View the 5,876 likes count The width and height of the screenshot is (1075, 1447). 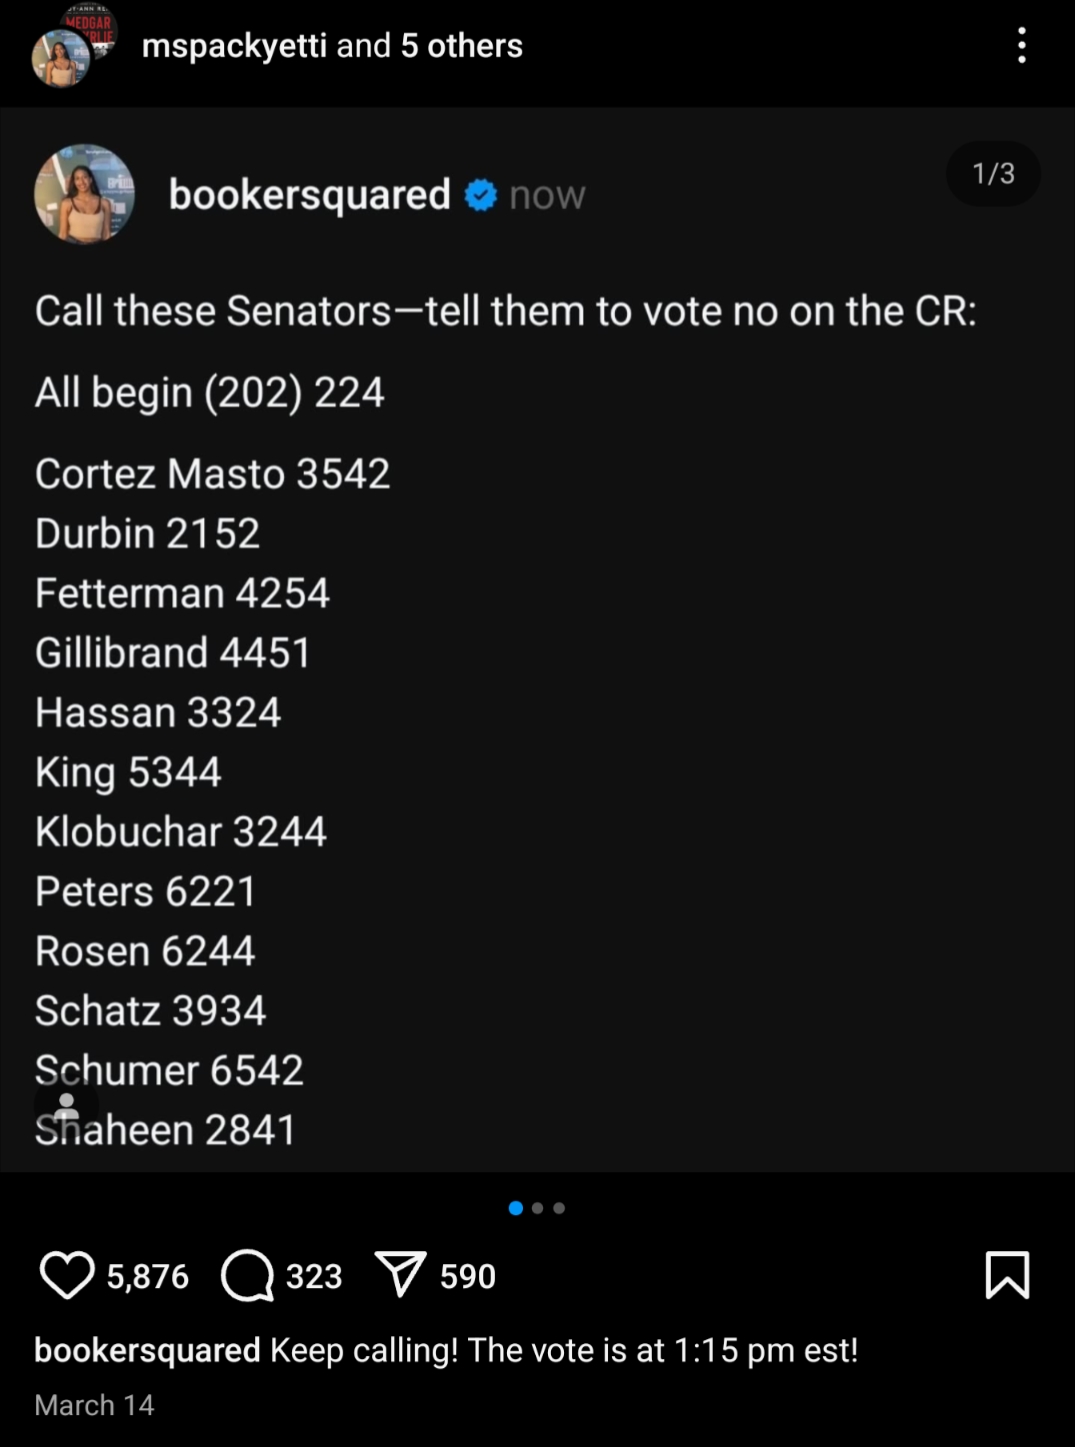coord(148,1277)
